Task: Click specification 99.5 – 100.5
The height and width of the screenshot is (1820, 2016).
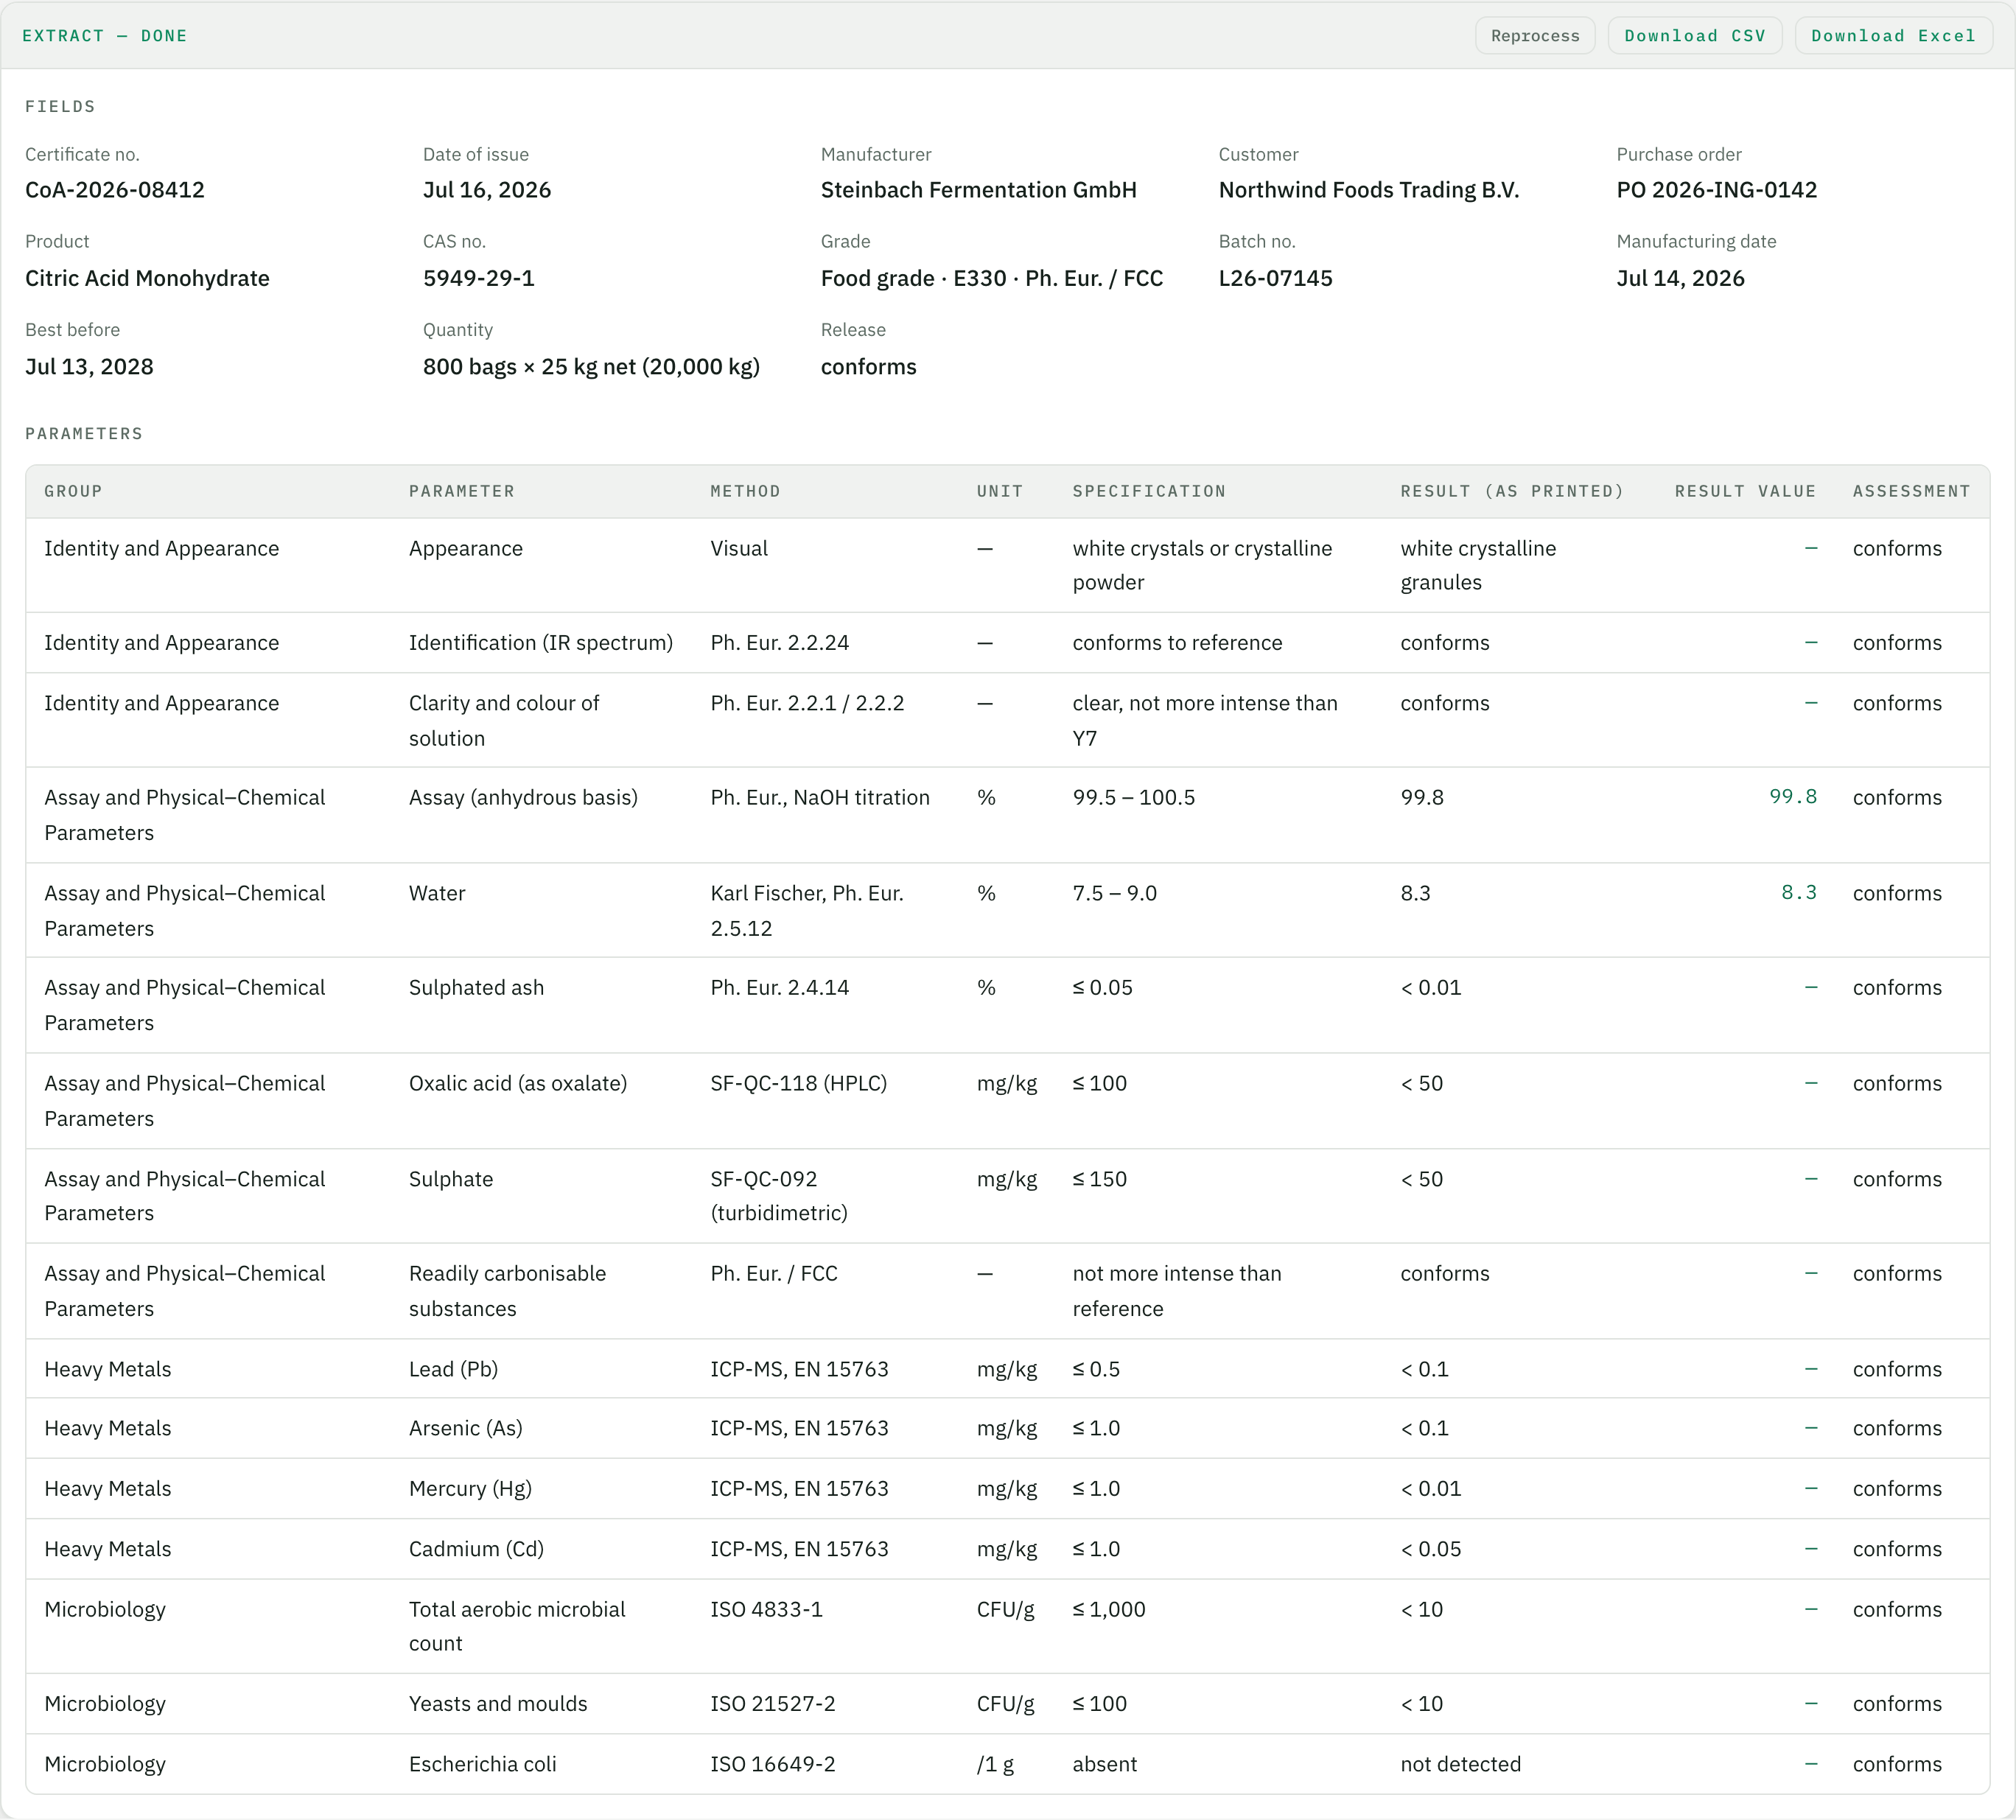Action: [1134, 798]
